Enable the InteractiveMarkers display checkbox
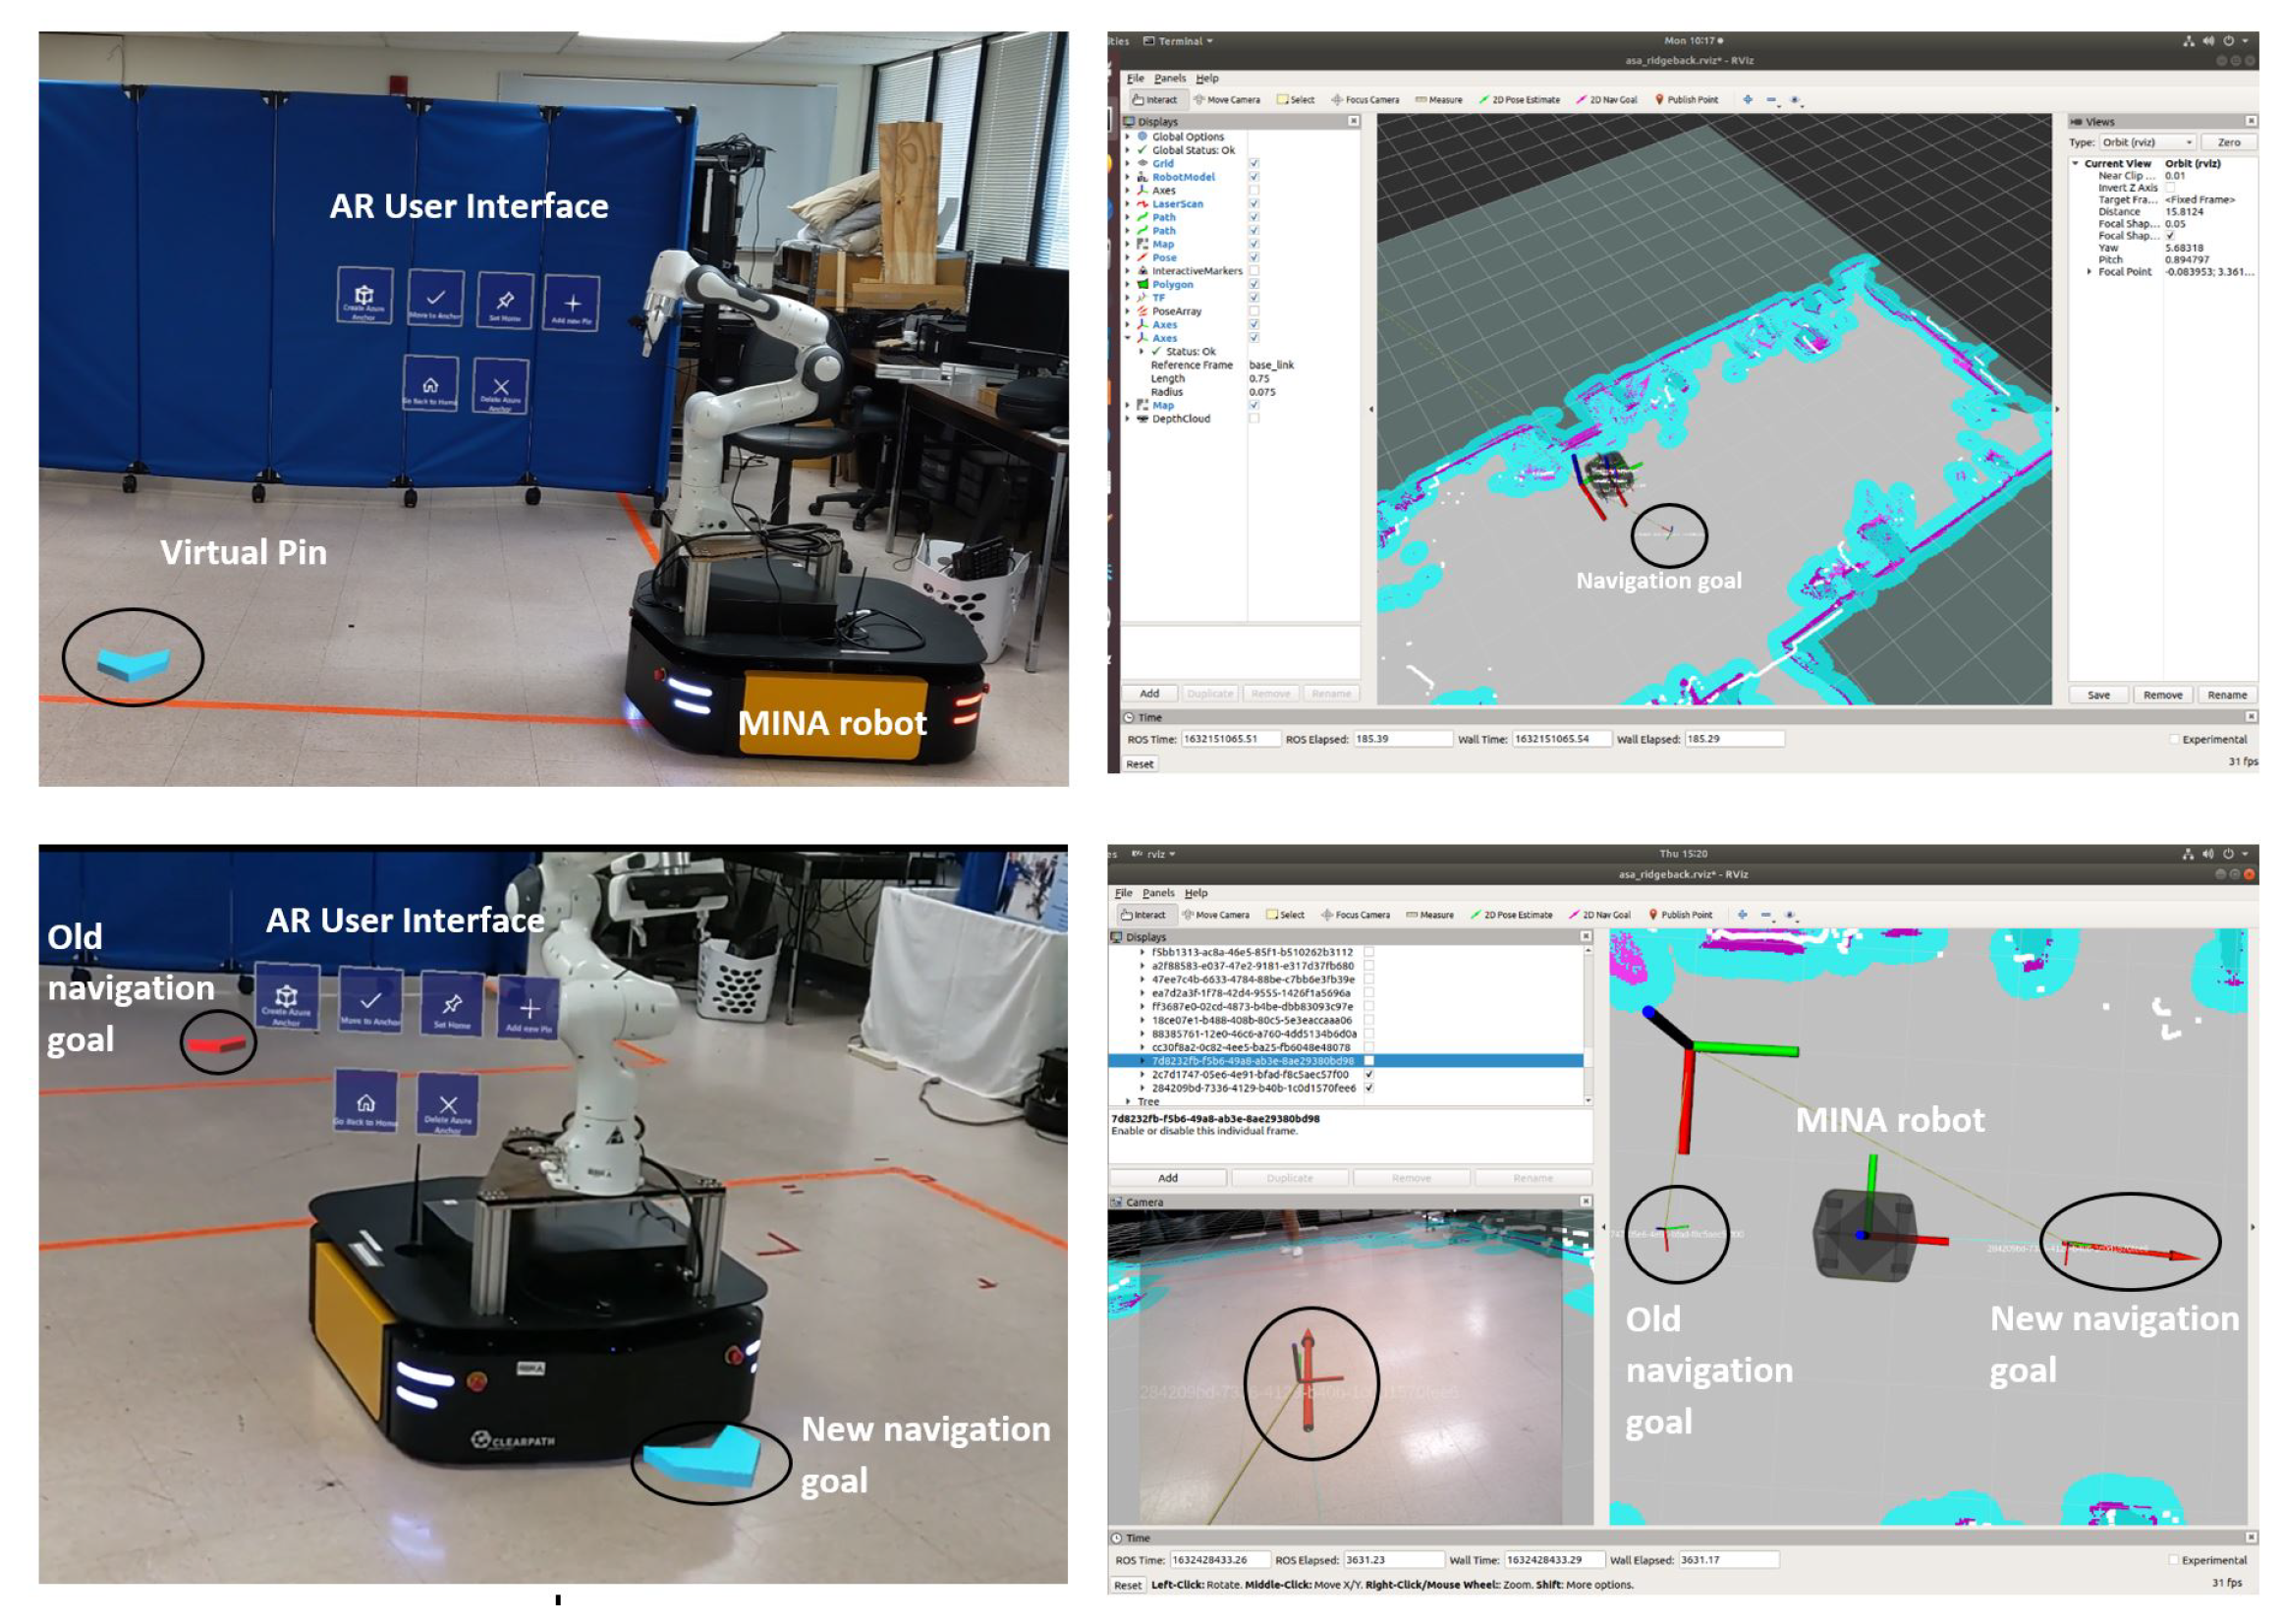The height and width of the screenshot is (1624, 2284). pyautogui.click(x=1253, y=271)
